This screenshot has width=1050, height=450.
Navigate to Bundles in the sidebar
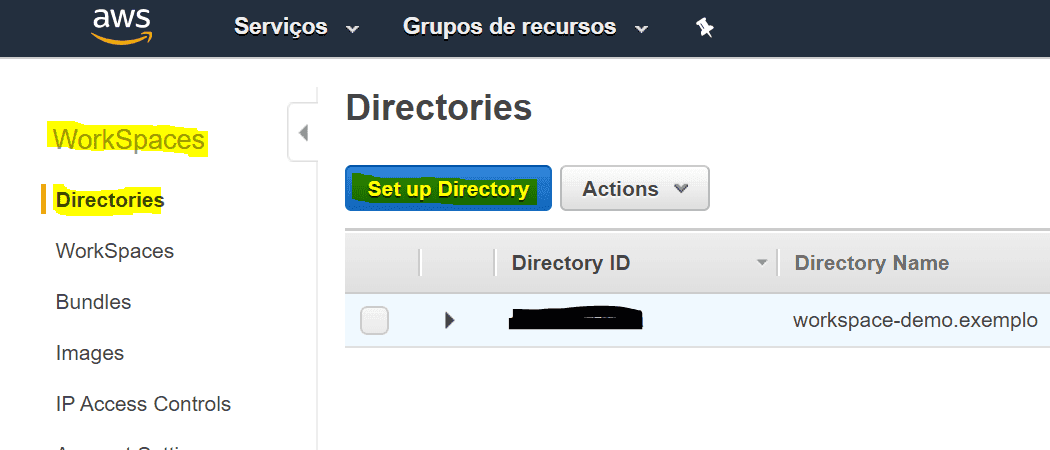93,302
